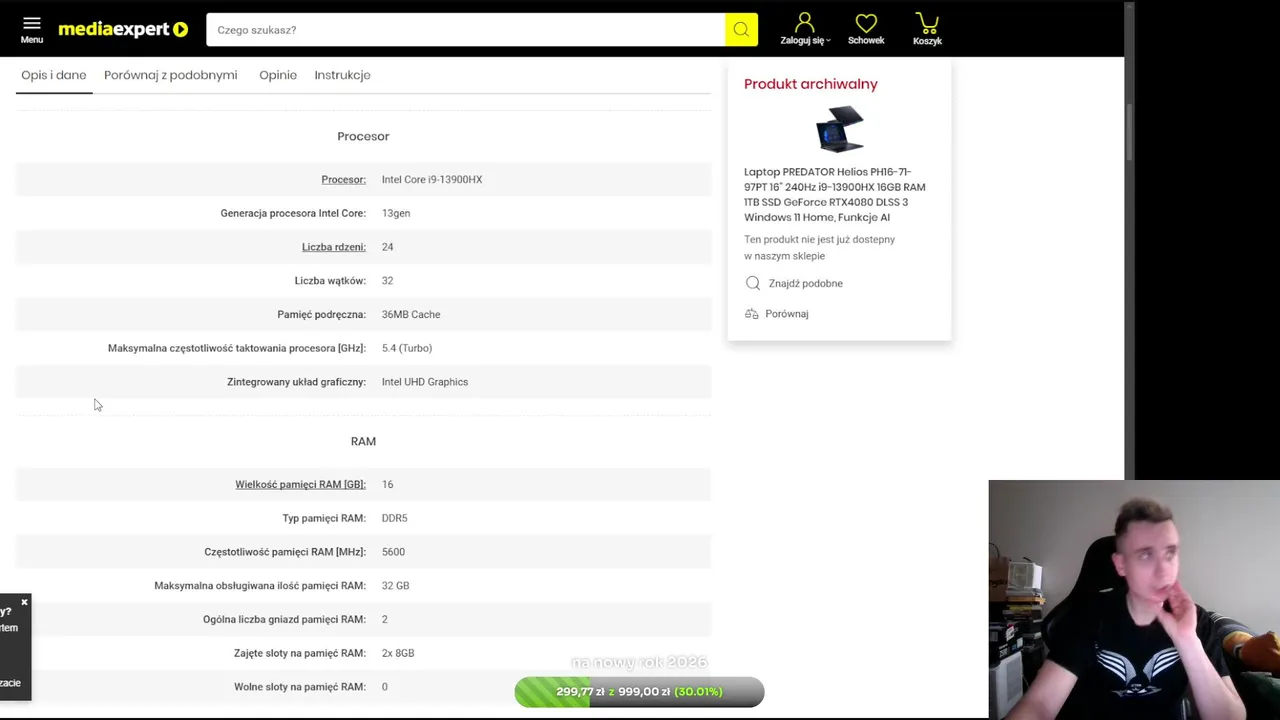
Task: Click the Liczba wątków: label
Action: point(330,281)
